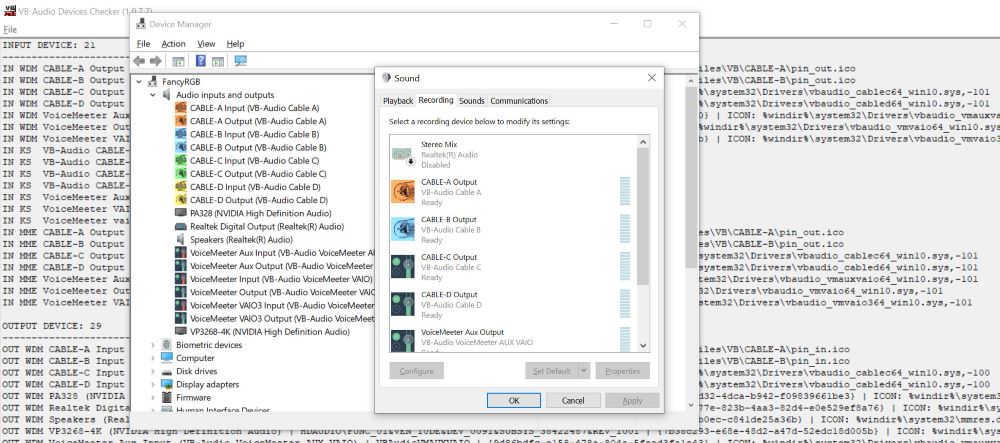Click the PA328 monitor icon in device tree
The height and width of the screenshot is (443, 1000).
[180, 214]
